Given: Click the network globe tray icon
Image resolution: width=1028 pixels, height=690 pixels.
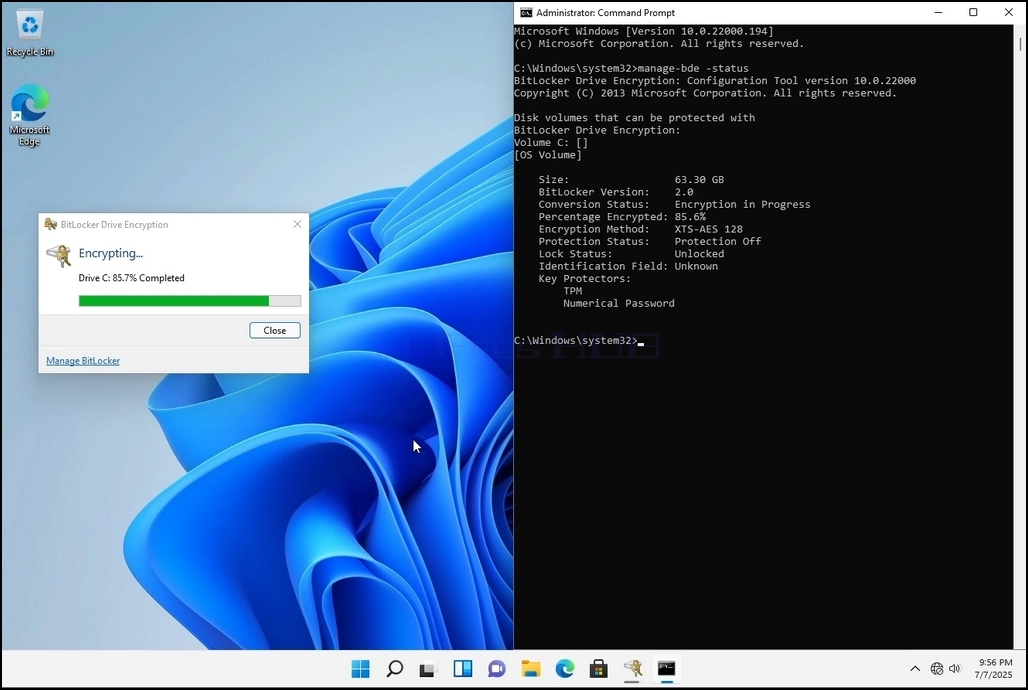Looking at the screenshot, I should point(936,668).
